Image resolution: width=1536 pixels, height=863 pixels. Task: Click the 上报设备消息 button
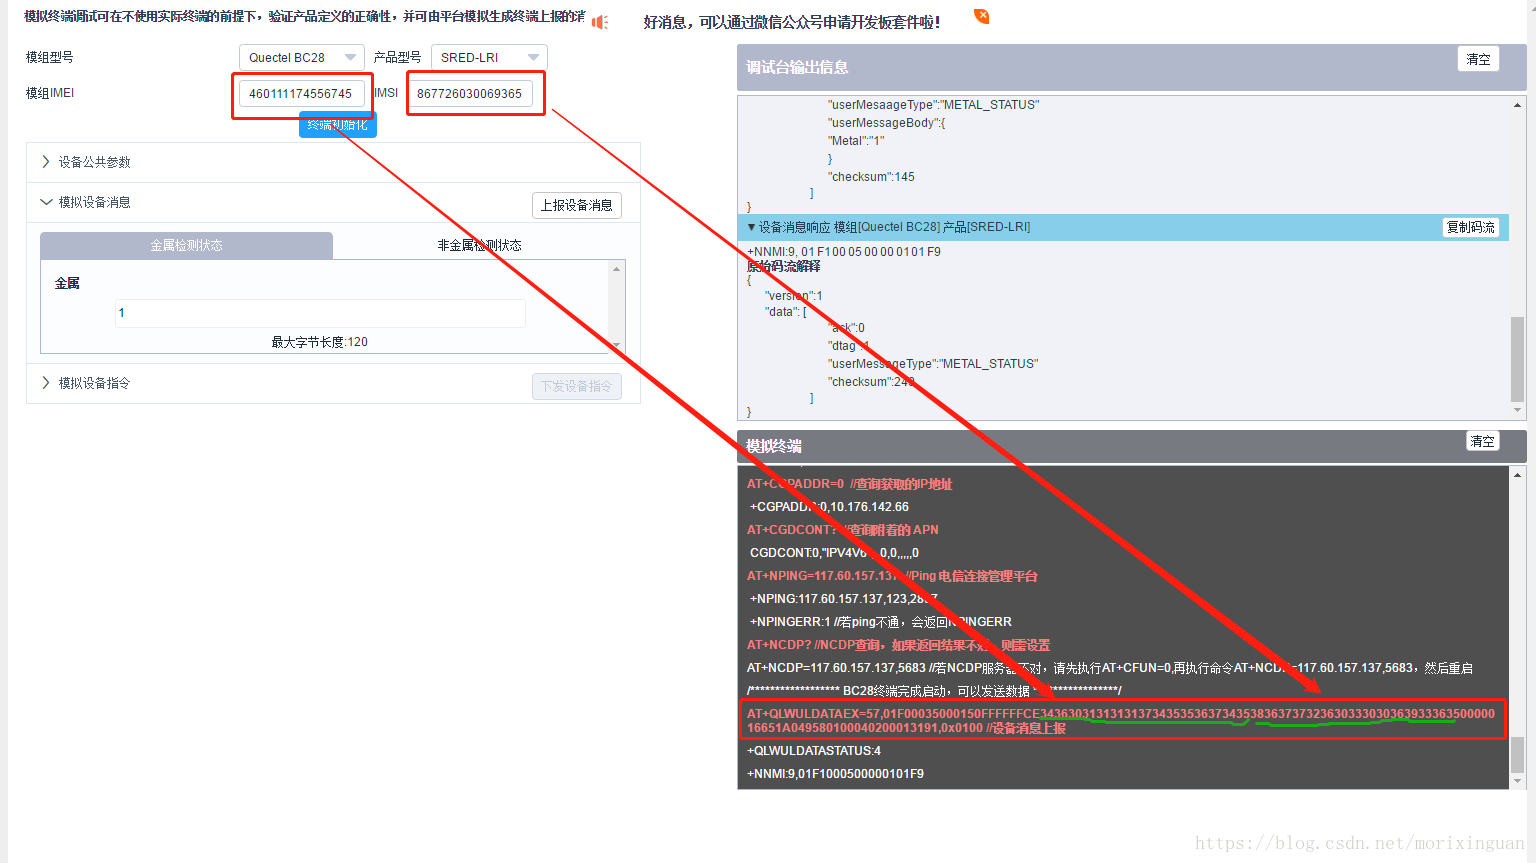coord(577,205)
